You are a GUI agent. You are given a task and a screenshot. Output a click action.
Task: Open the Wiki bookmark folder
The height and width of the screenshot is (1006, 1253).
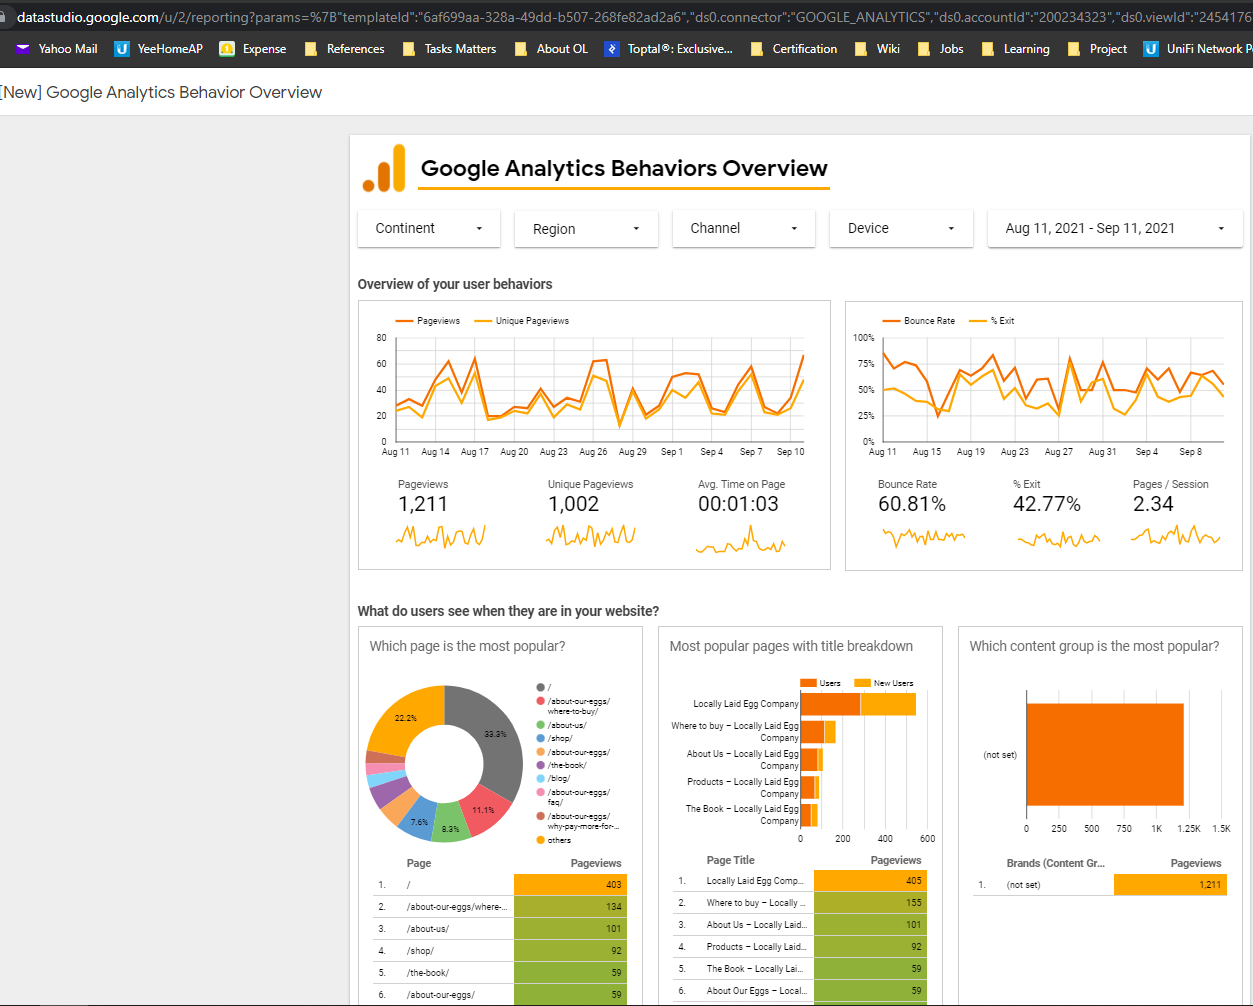877,48
